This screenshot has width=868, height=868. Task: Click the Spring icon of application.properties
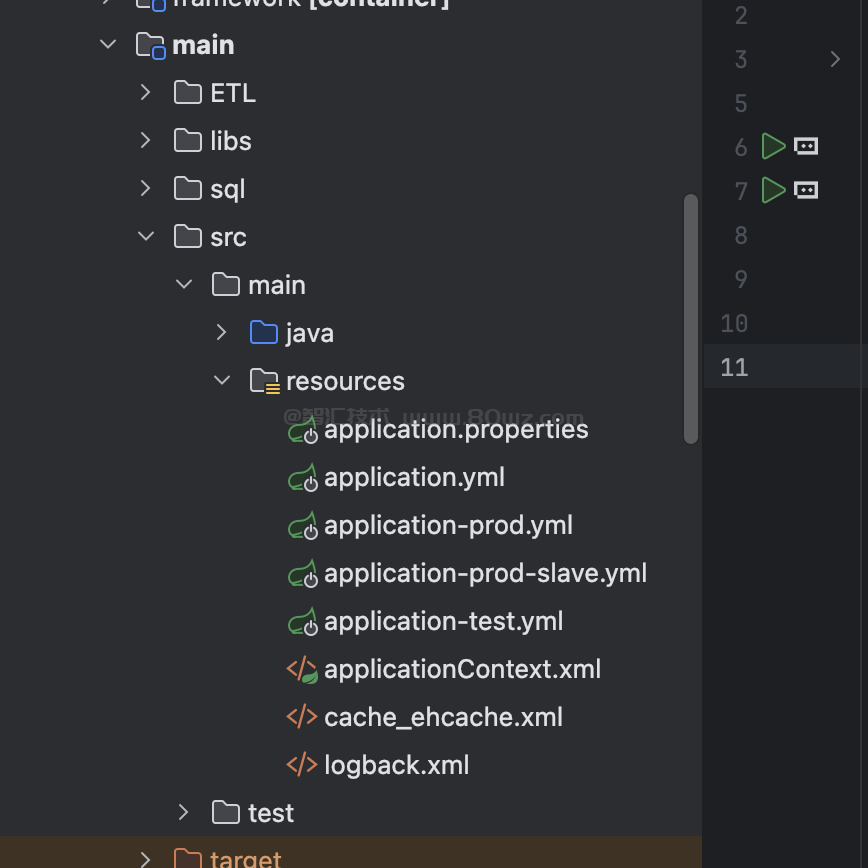coord(302,430)
